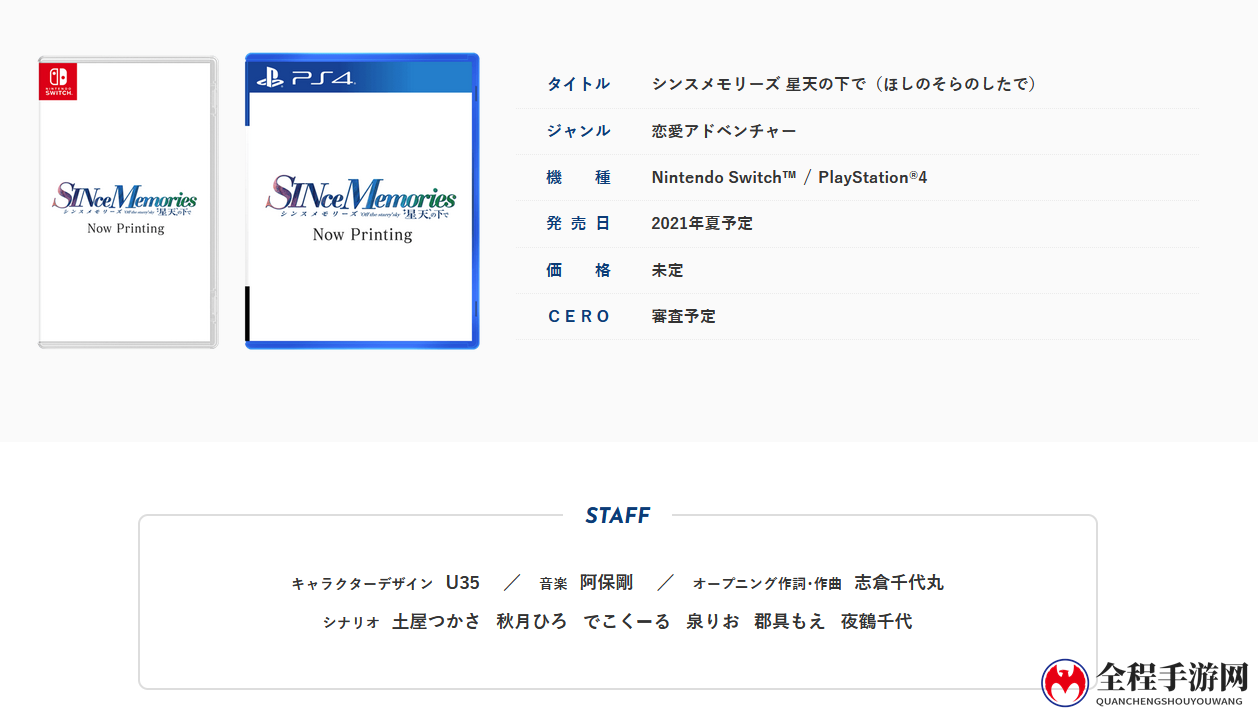Screen dimensions: 1258x712
Task: Click the 機種 row label
Action: pos(578,177)
